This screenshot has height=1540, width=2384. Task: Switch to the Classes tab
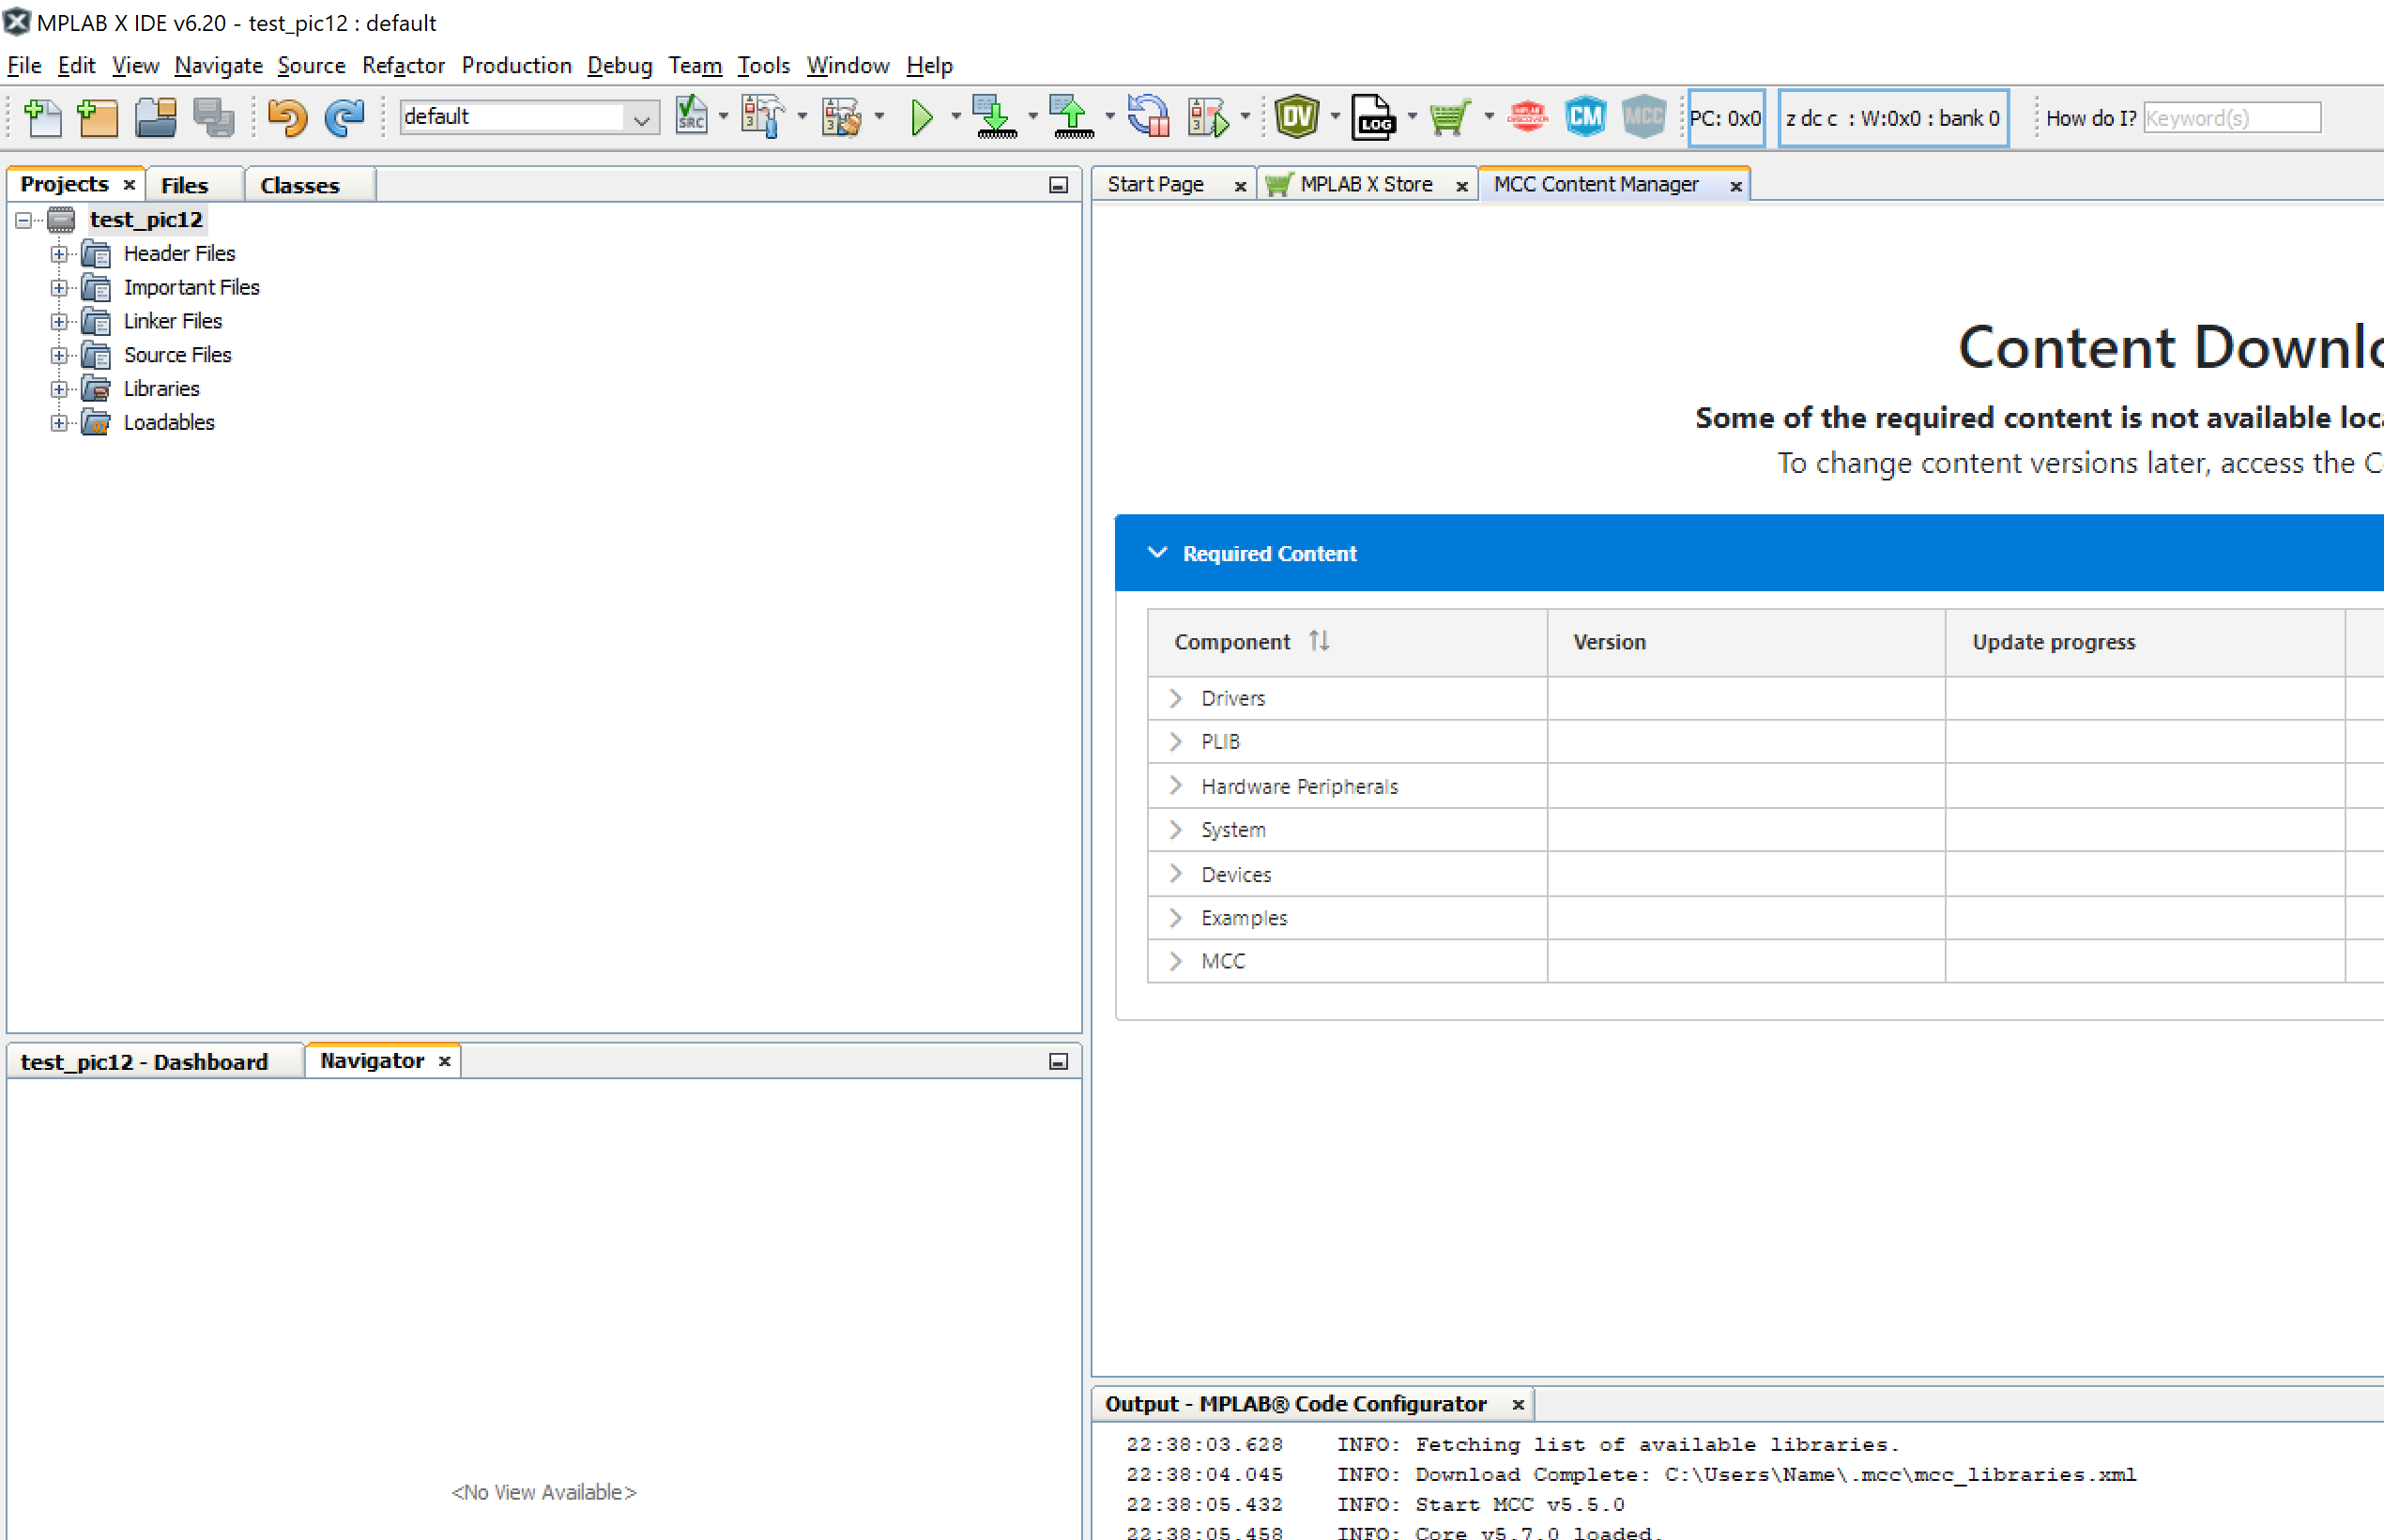299,185
